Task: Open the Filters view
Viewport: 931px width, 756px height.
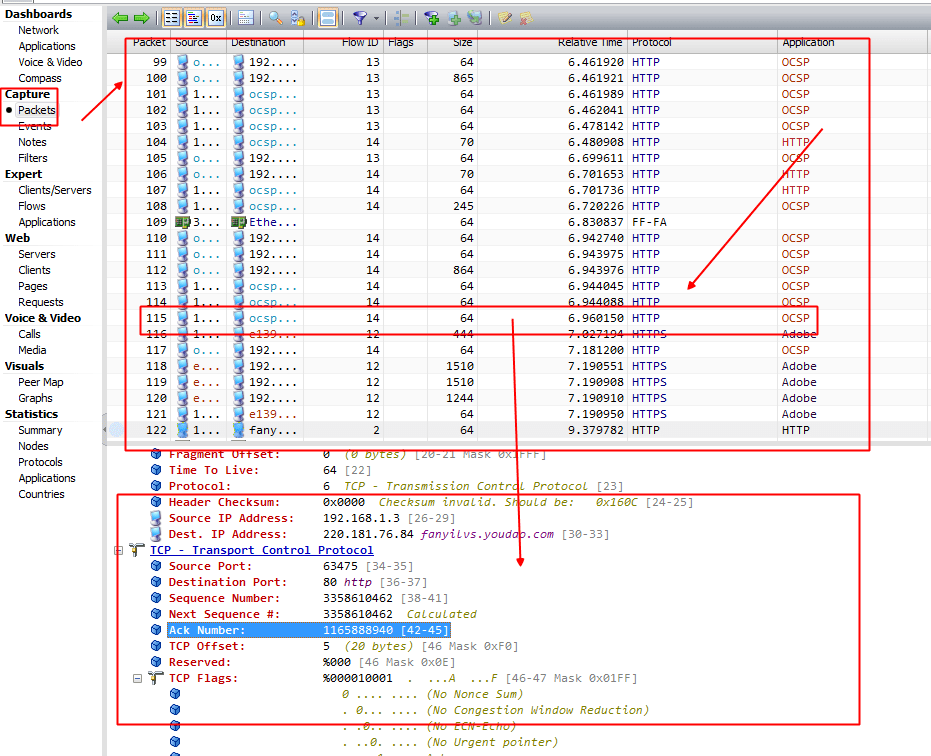Action: 33,159
